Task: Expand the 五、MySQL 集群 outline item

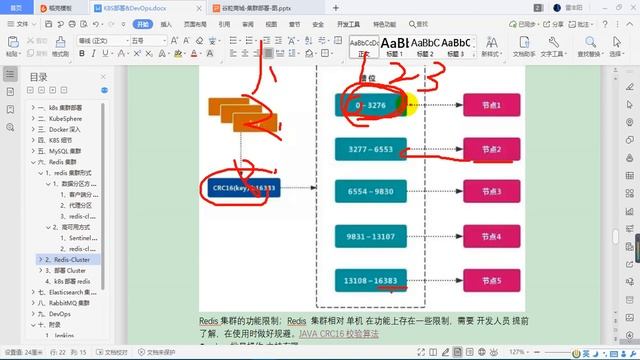Action: (x=33, y=151)
